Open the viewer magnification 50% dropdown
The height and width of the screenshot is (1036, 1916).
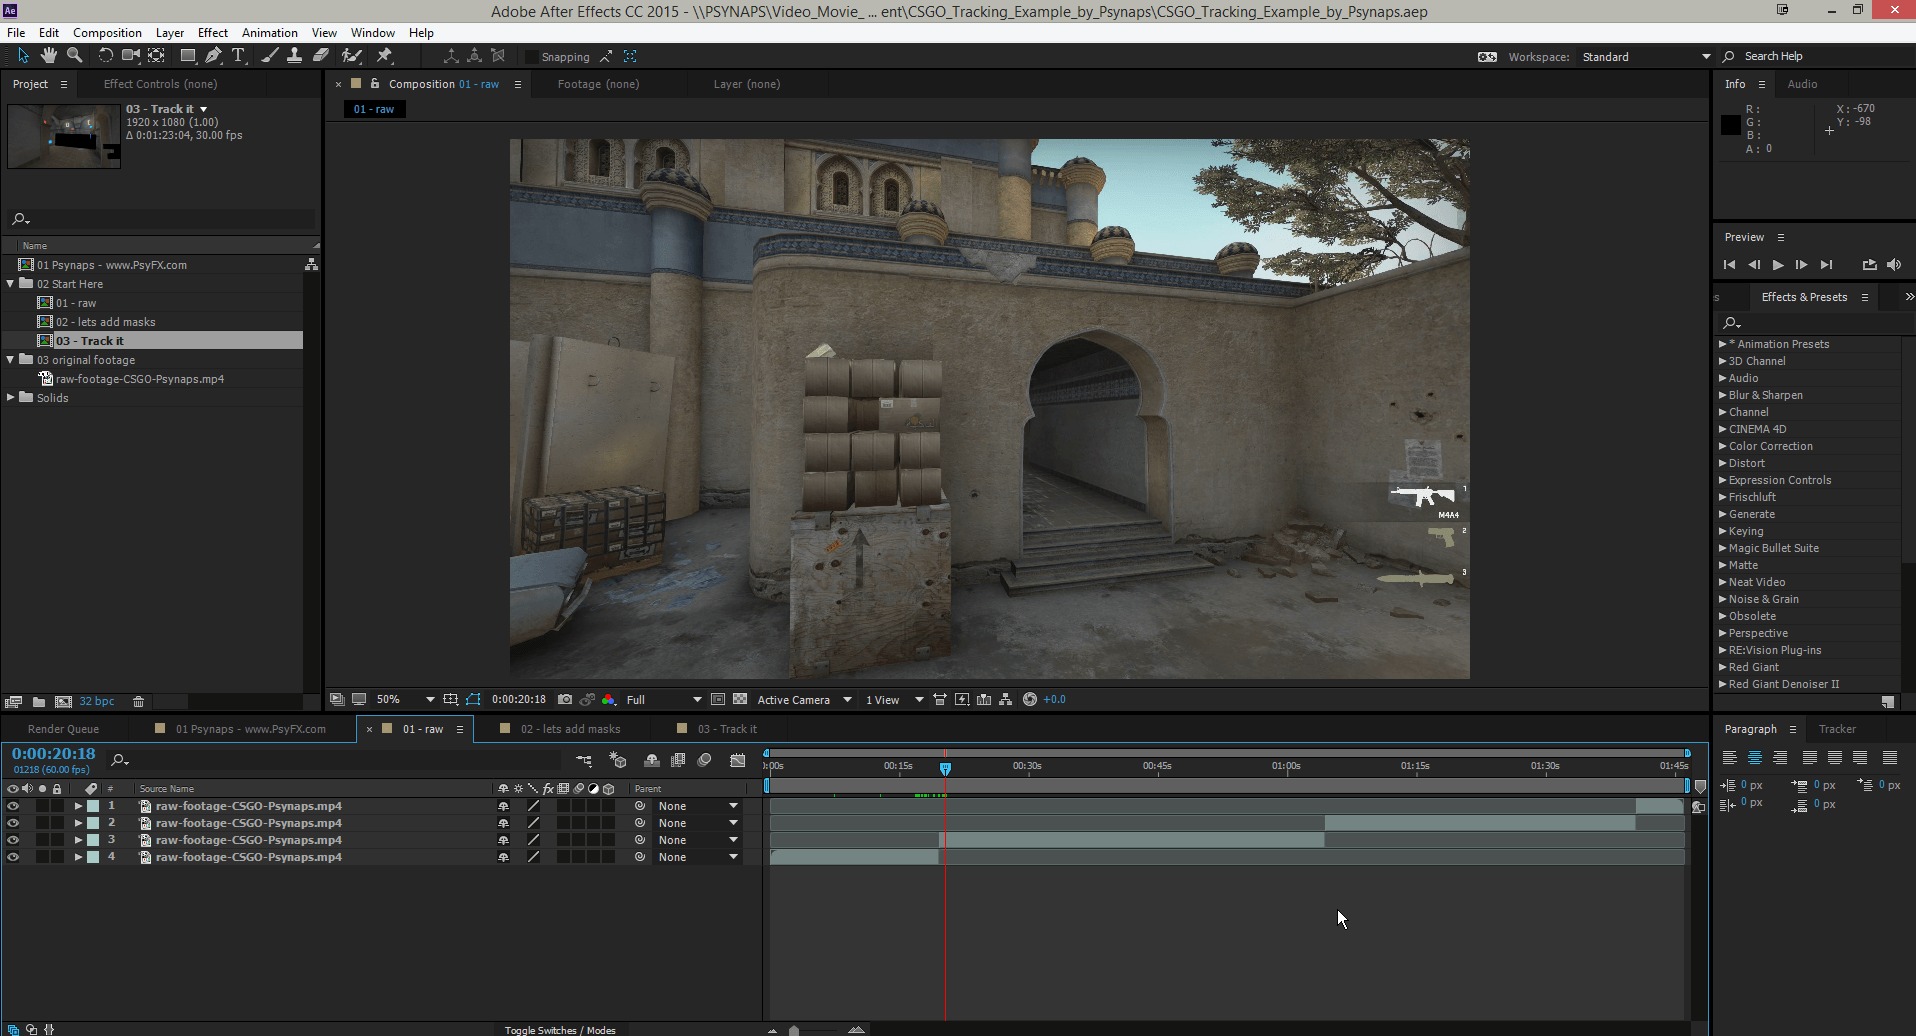[405, 700]
